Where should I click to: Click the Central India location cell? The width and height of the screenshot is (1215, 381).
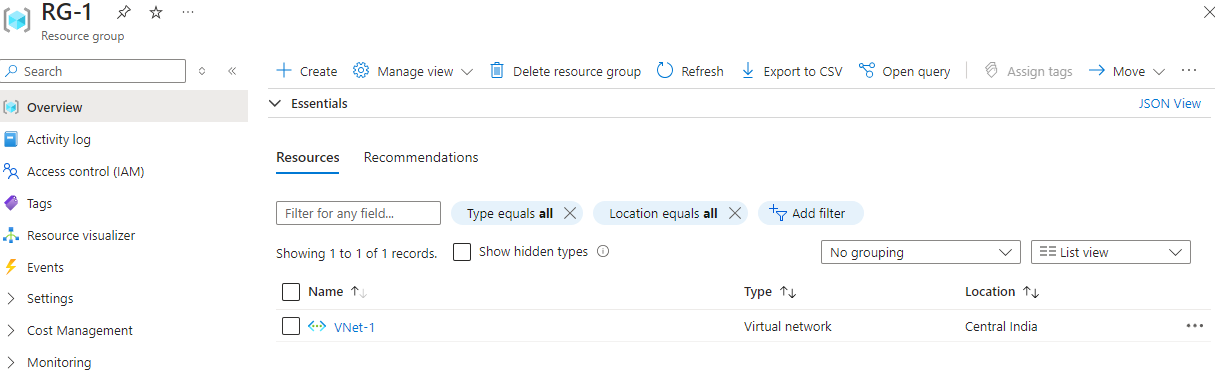pos(1001,327)
